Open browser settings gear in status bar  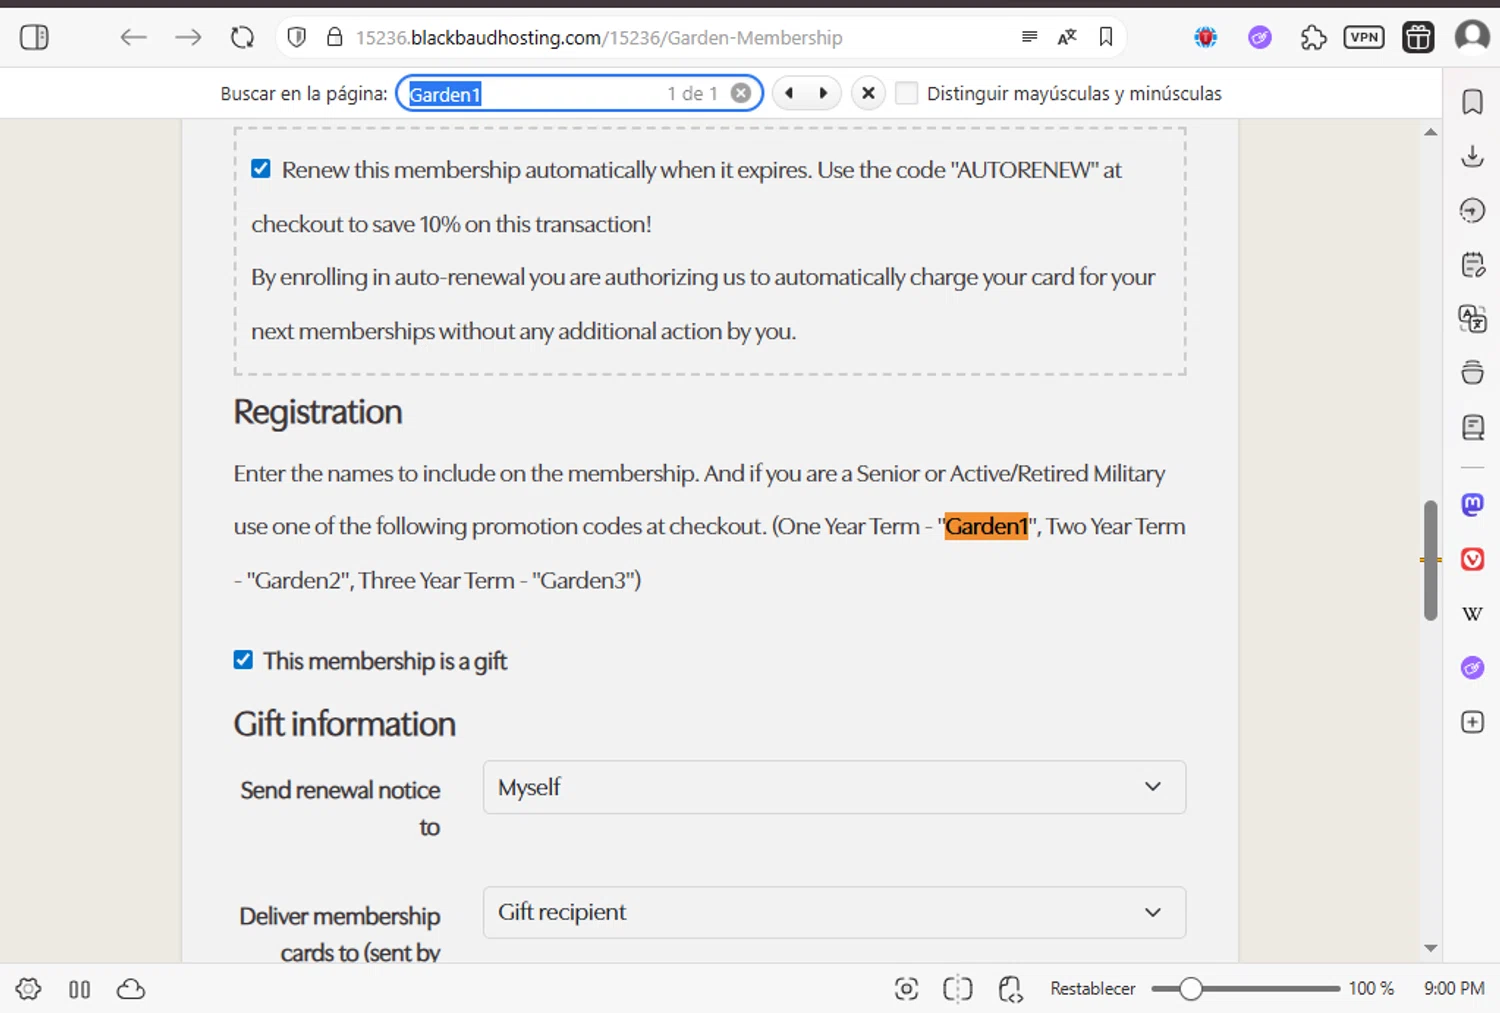[28, 989]
